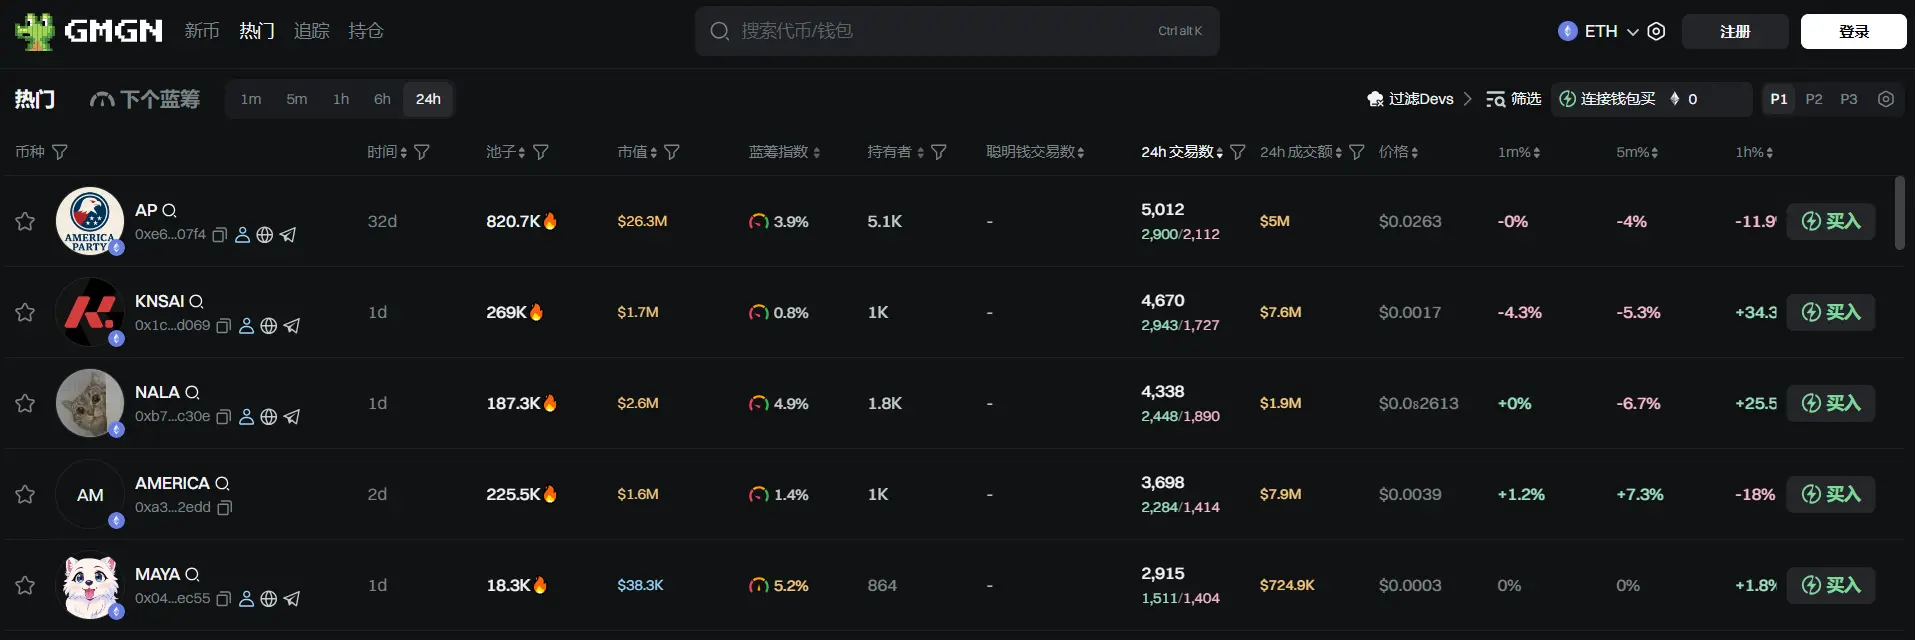Copy the AP token contract address

click(x=220, y=235)
